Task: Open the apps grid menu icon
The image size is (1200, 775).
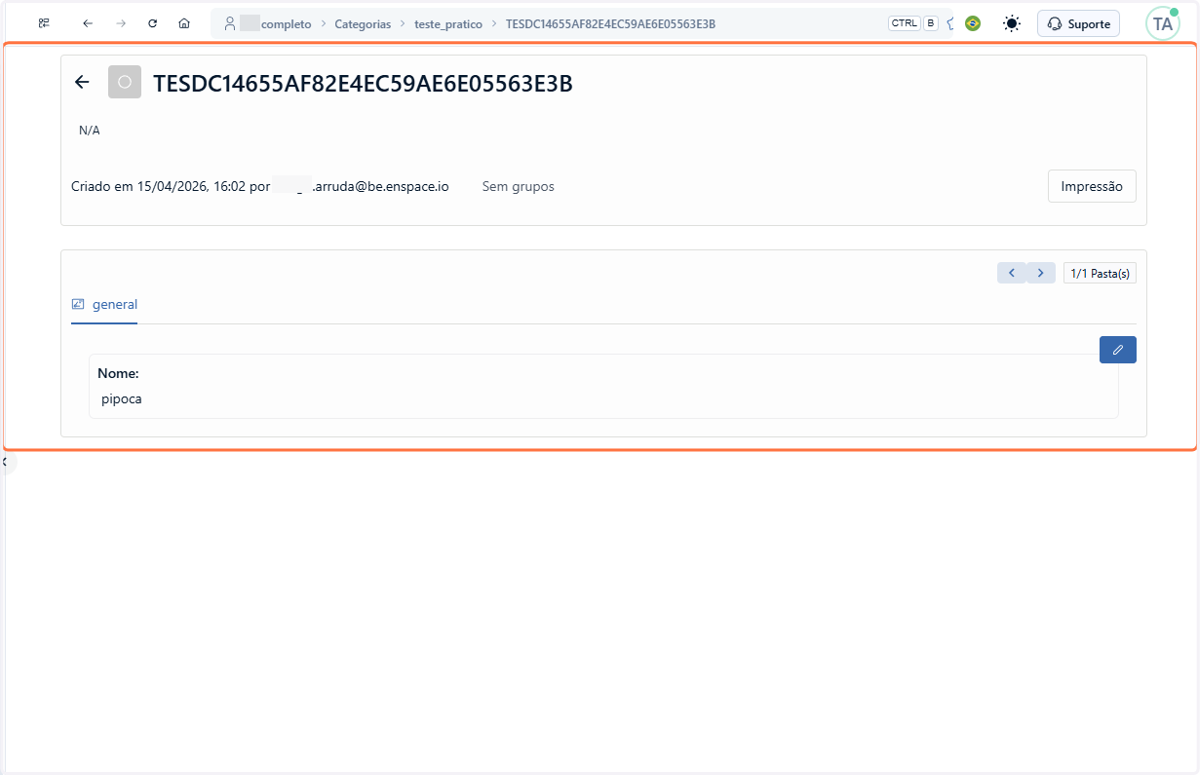Action: 44,23
